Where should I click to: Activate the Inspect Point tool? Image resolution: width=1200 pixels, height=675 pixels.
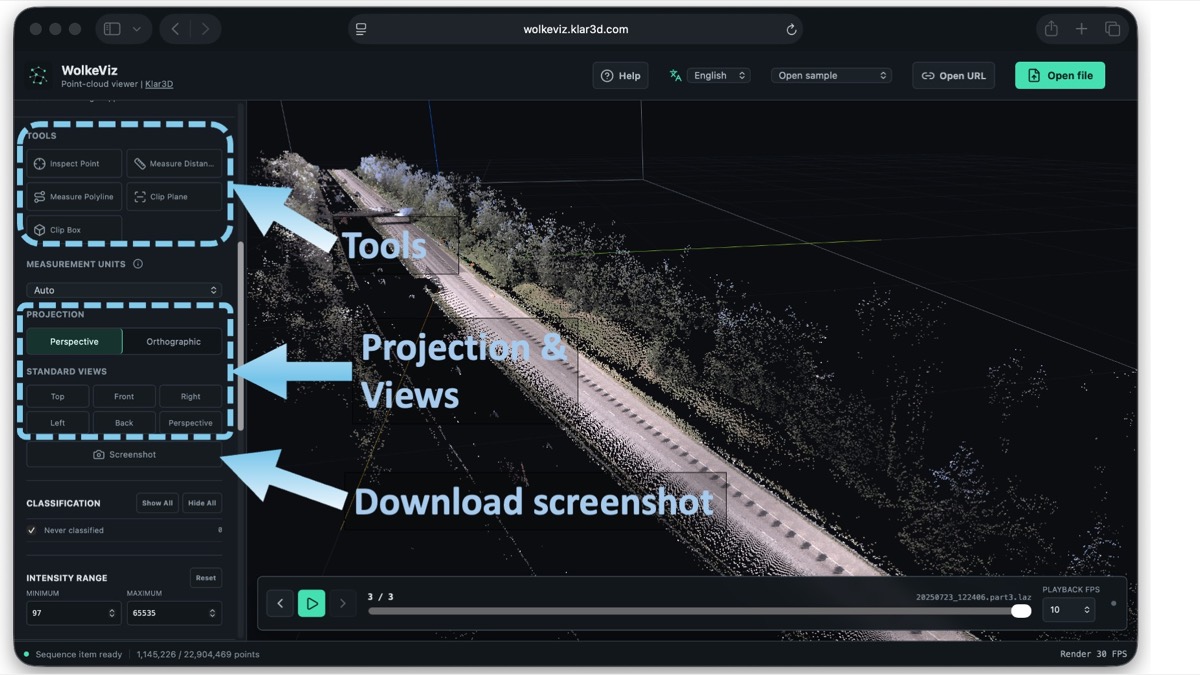(x=74, y=163)
